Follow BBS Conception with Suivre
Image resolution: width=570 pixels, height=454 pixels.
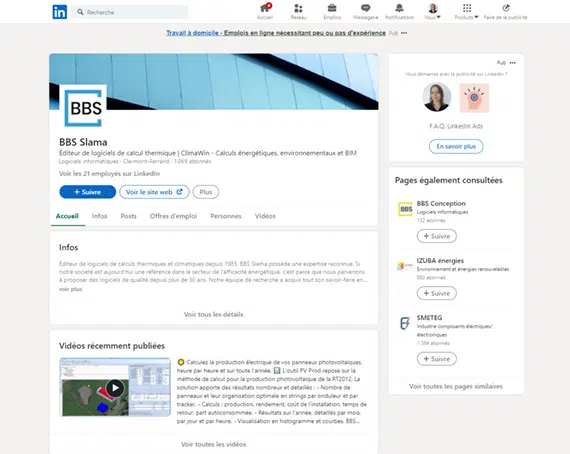tap(437, 236)
